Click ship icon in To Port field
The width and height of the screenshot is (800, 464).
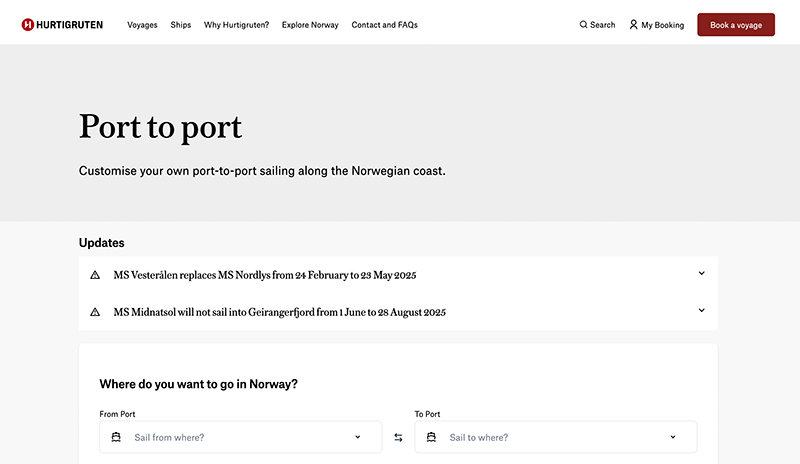coord(431,437)
